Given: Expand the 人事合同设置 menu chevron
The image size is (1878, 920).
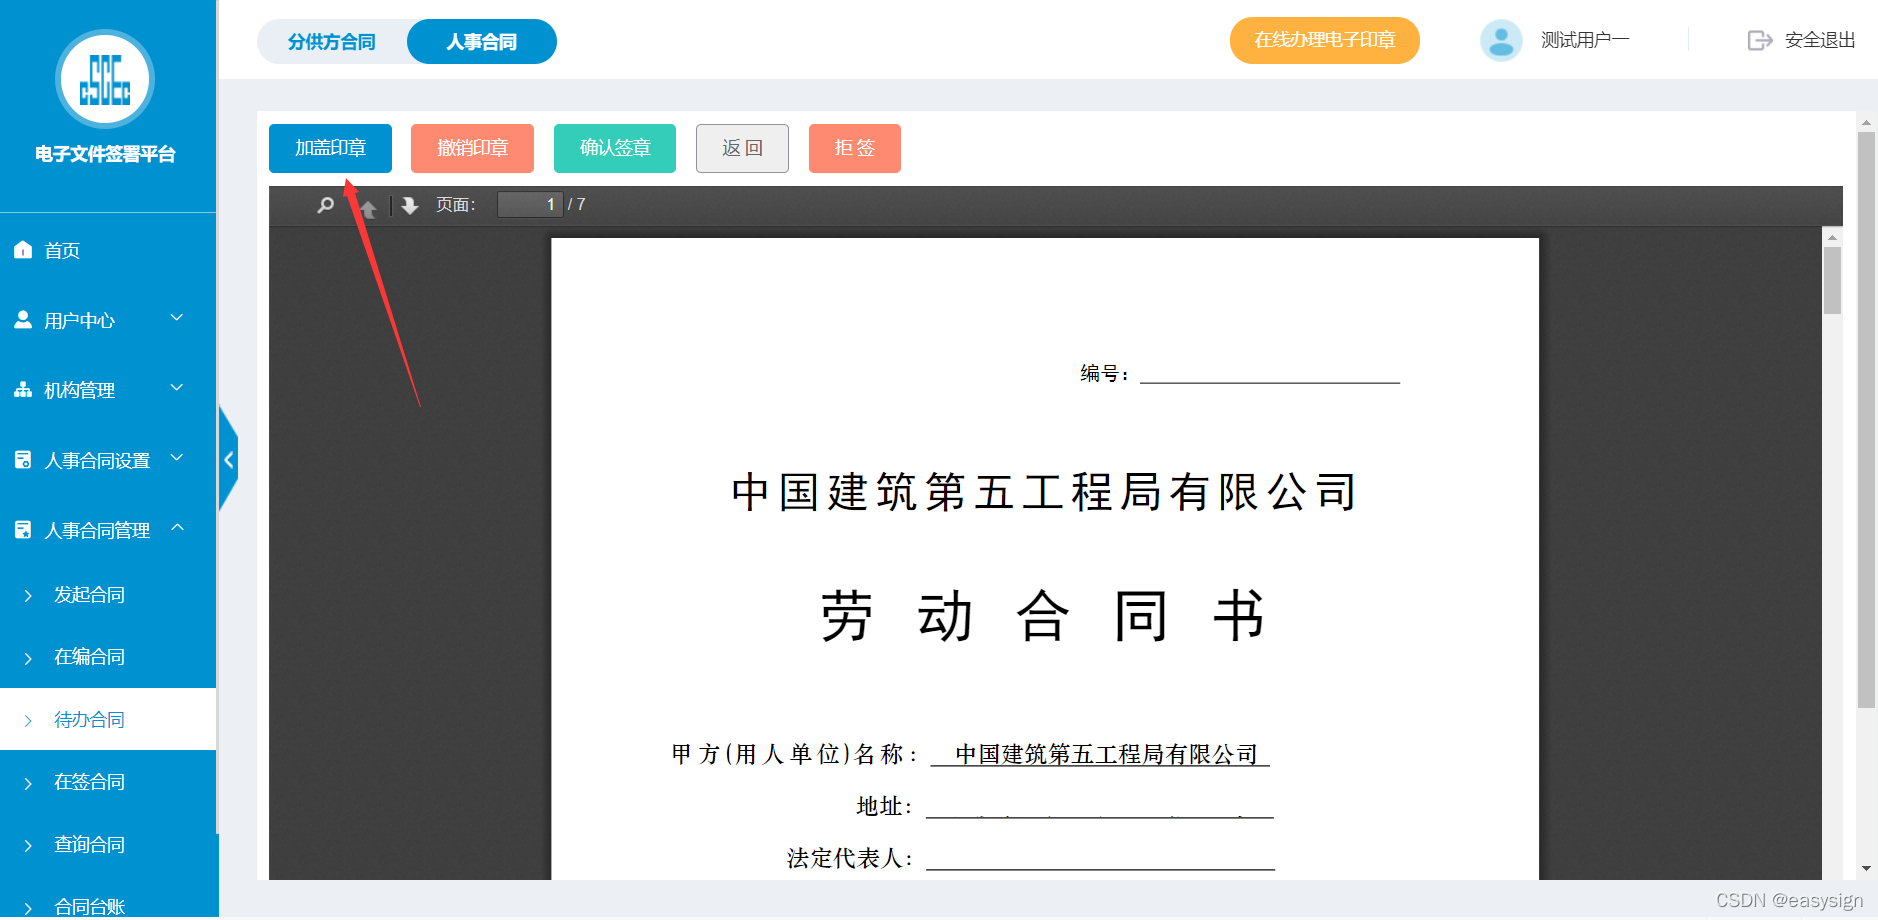Looking at the screenshot, I should pyautogui.click(x=177, y=458).
